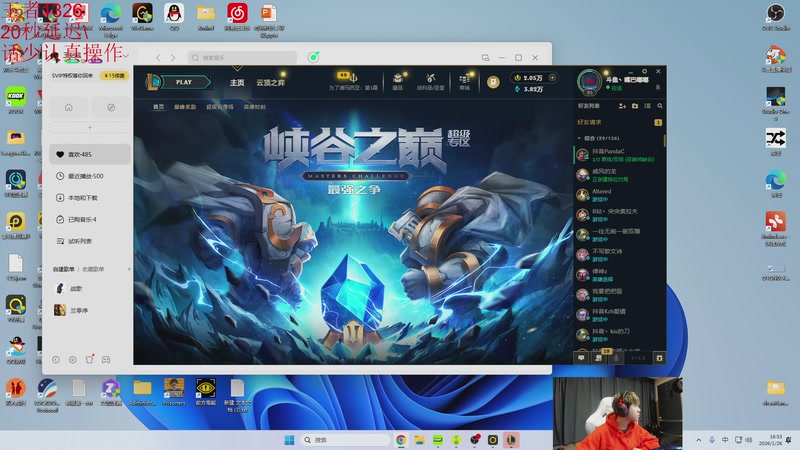Click the dashed plus add button in sidebar
The height and width of the screenshot is (450, 800).
[90, 128]
